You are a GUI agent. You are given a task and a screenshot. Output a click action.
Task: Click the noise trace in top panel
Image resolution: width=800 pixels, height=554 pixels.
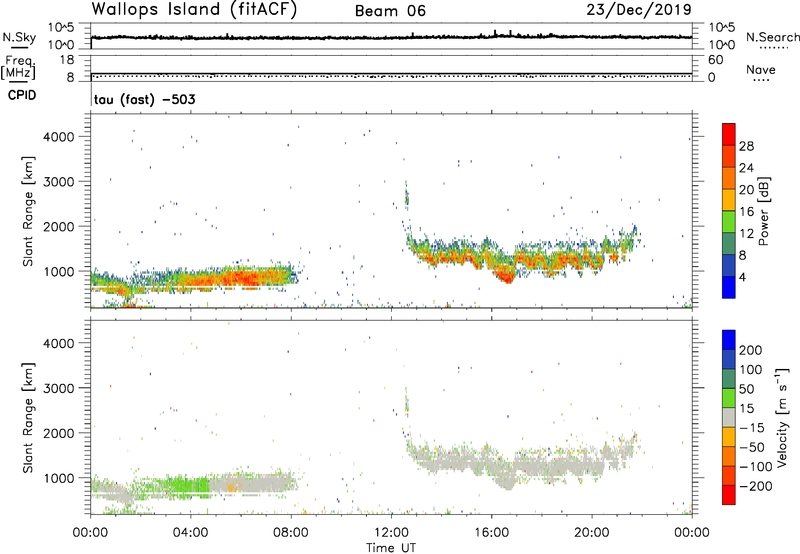(391, 37)
